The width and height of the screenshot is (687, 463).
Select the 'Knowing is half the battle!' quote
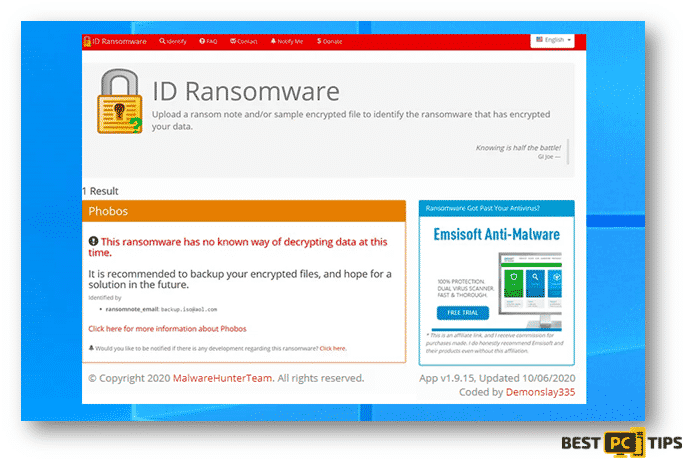coord(518,148)
